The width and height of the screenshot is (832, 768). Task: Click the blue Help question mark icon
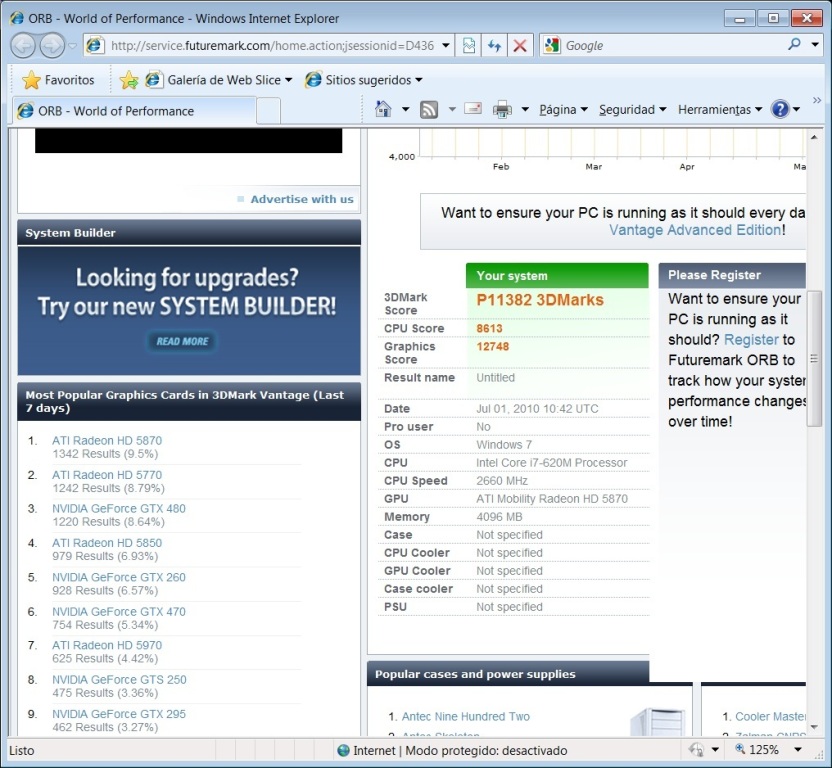[x=780, y=109]
